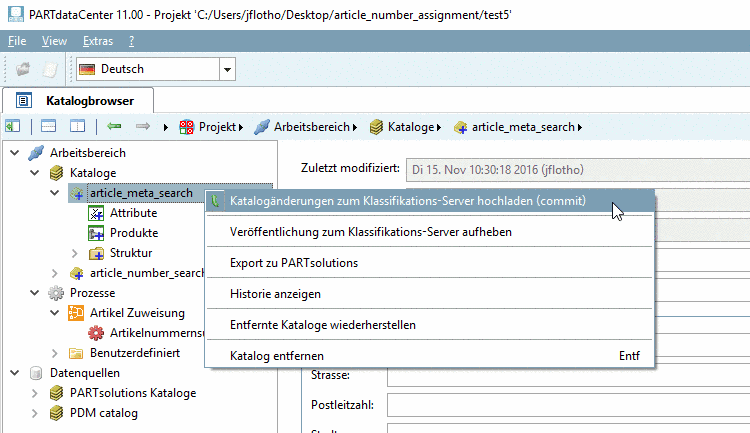Image resolution: width=750 pixels, height=433 pixels.
Task: Click the grey forward navigation arrow
Action: point(142,127)
